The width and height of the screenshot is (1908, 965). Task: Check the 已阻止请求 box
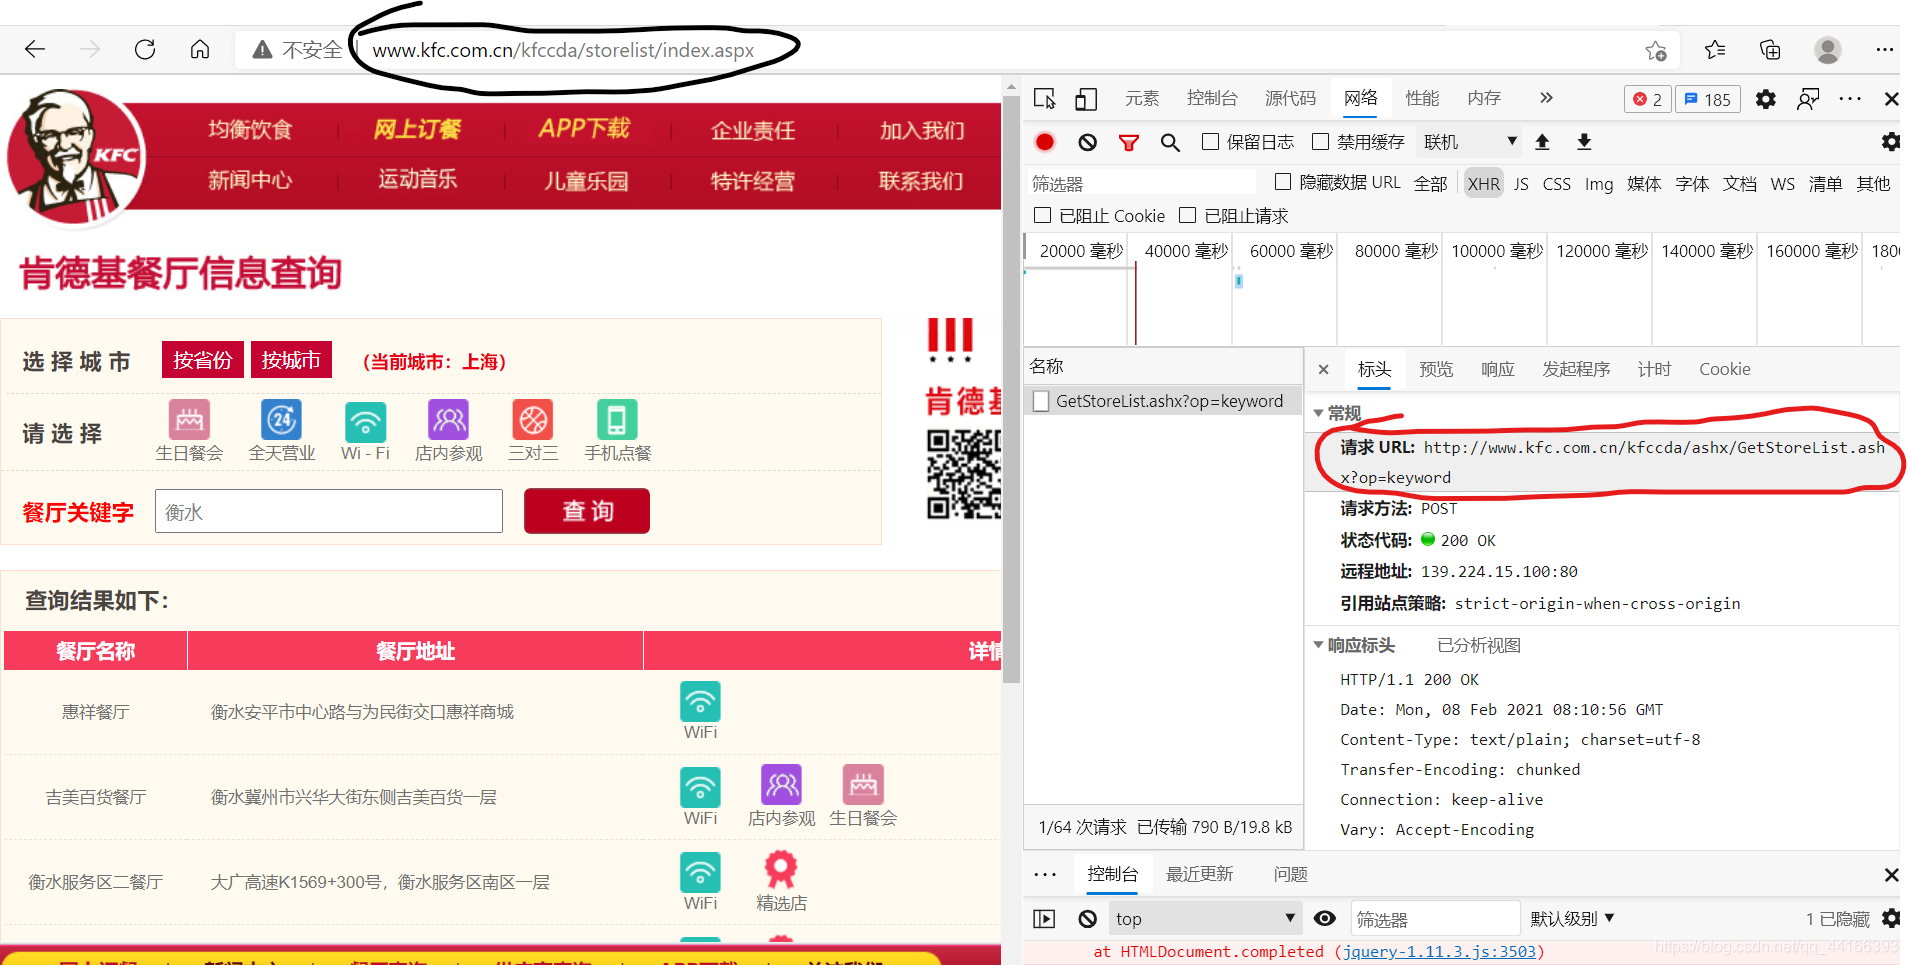[1188, 215]
